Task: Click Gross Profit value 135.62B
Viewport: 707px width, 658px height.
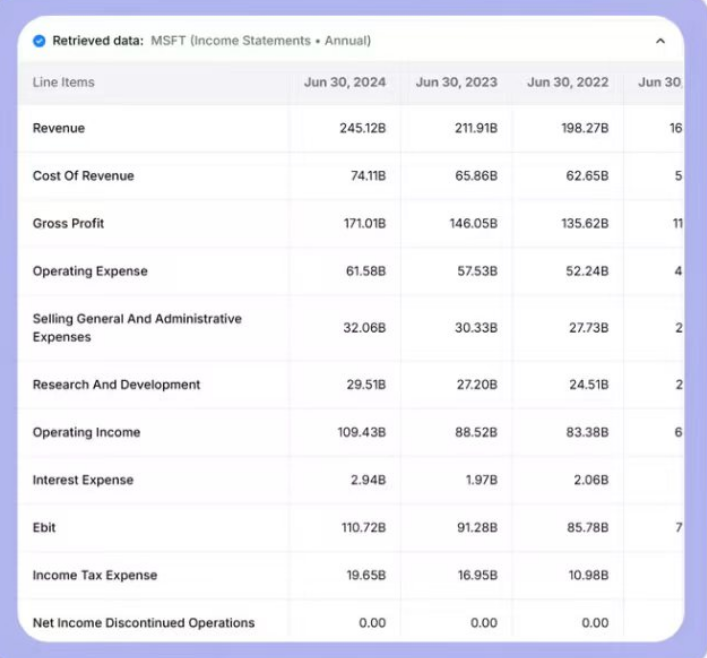Action: pos(585,223)
